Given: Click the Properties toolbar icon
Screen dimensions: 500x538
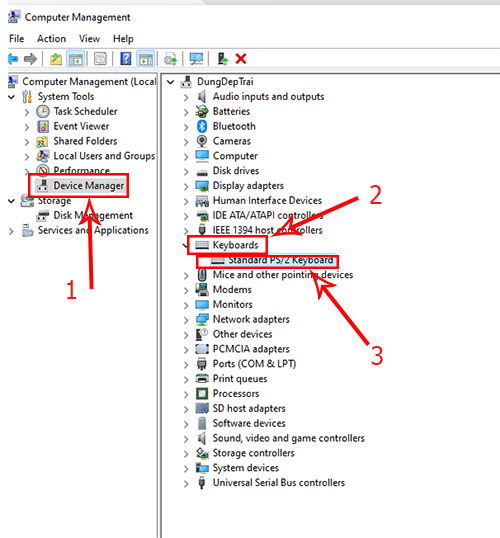Looking at the screenshot, I should (x=100, y=59).
